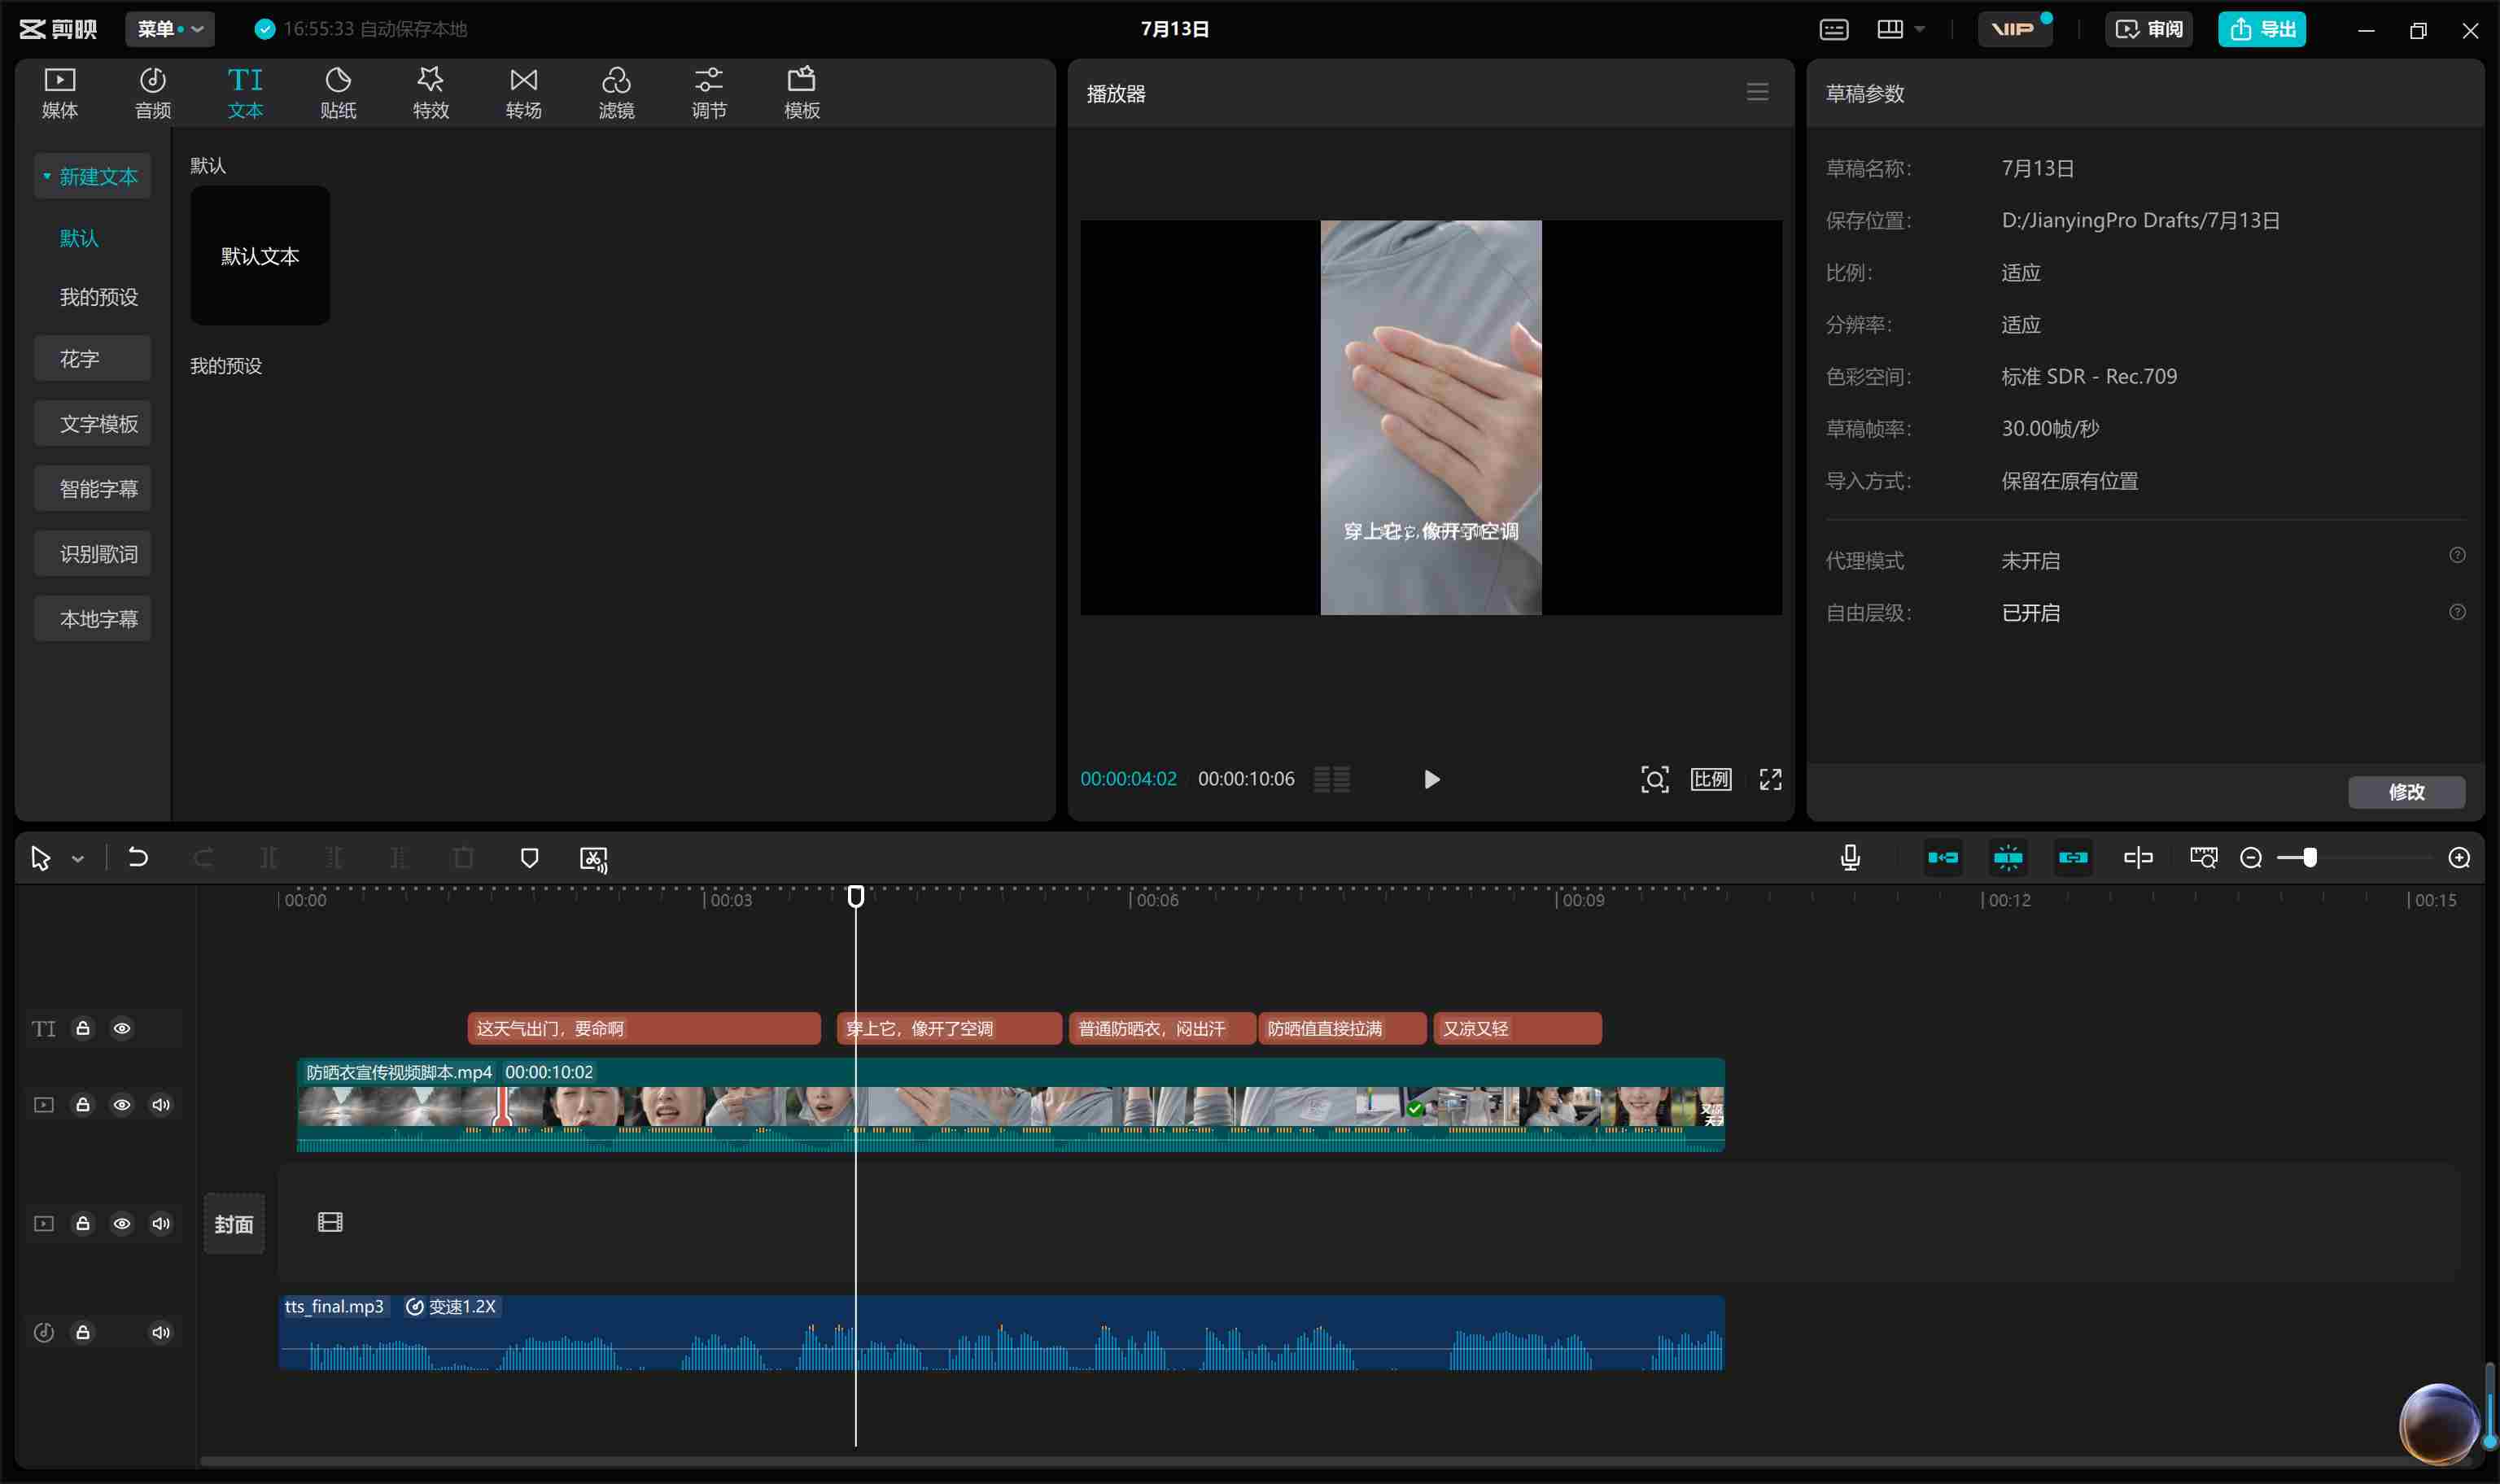Click the timeline zoom slider handle
The width and height of the screenshot is (2500, 1484).
[2310, 857]
